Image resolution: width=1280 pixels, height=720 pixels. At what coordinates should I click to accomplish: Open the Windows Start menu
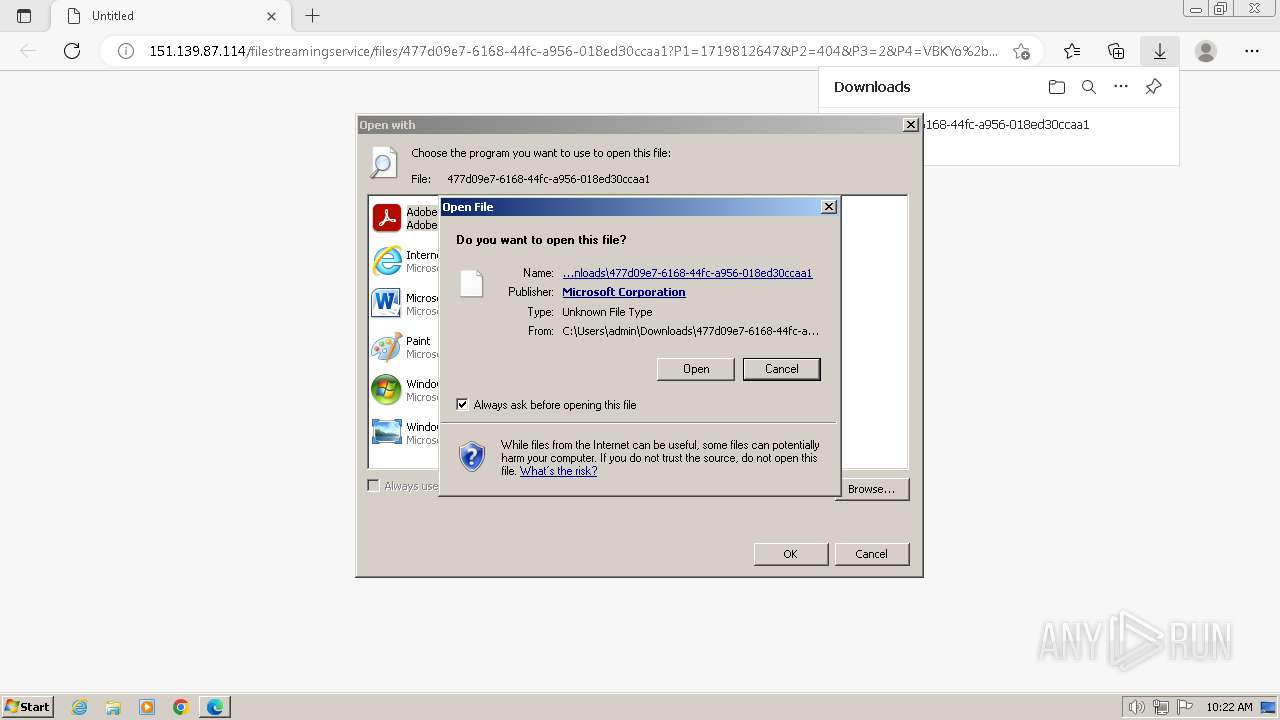pos(27,707)
